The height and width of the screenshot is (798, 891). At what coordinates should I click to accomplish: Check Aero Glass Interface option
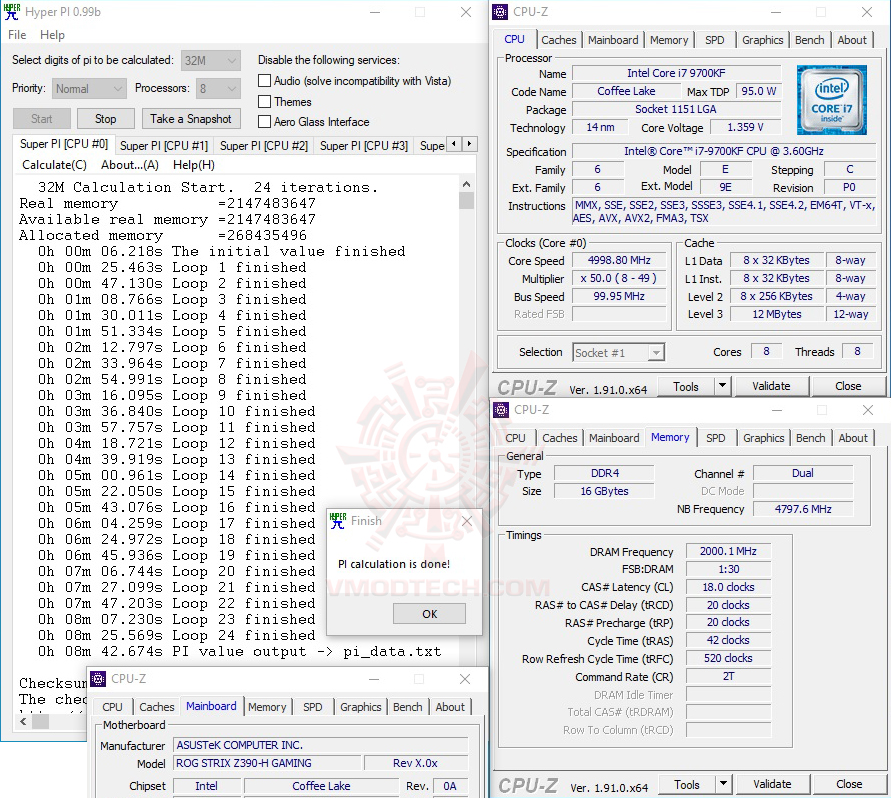264,122
